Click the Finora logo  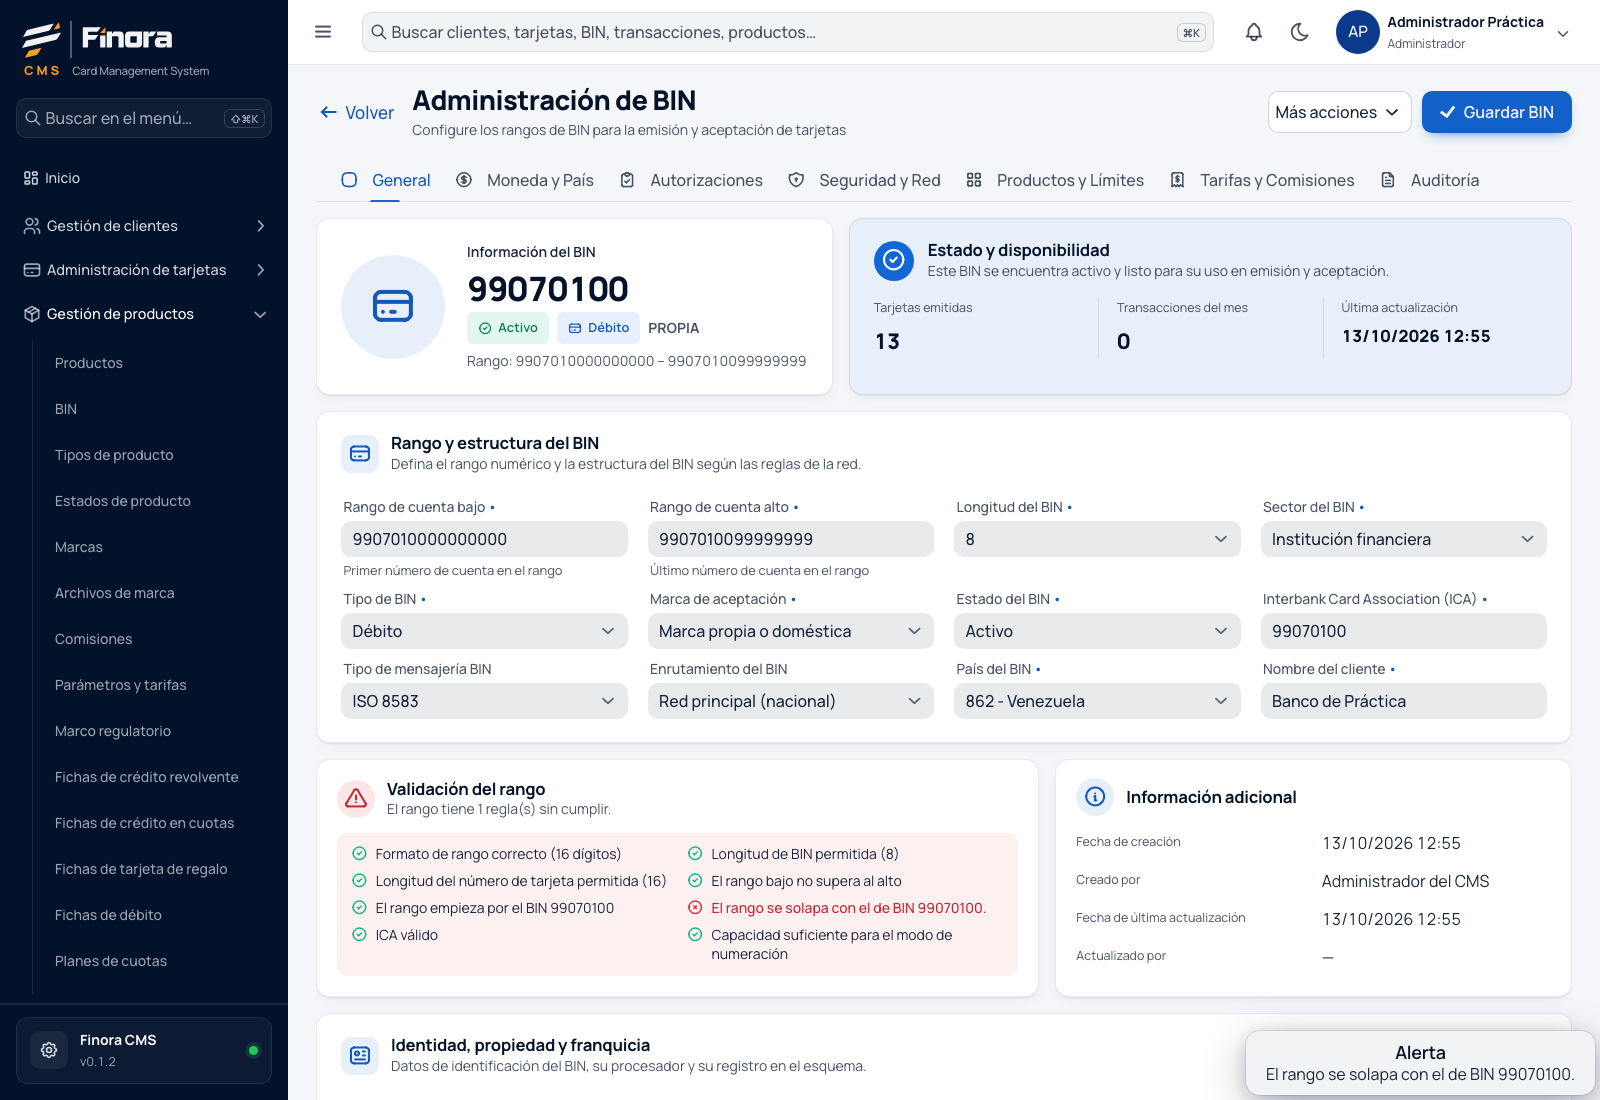[98, 40]
